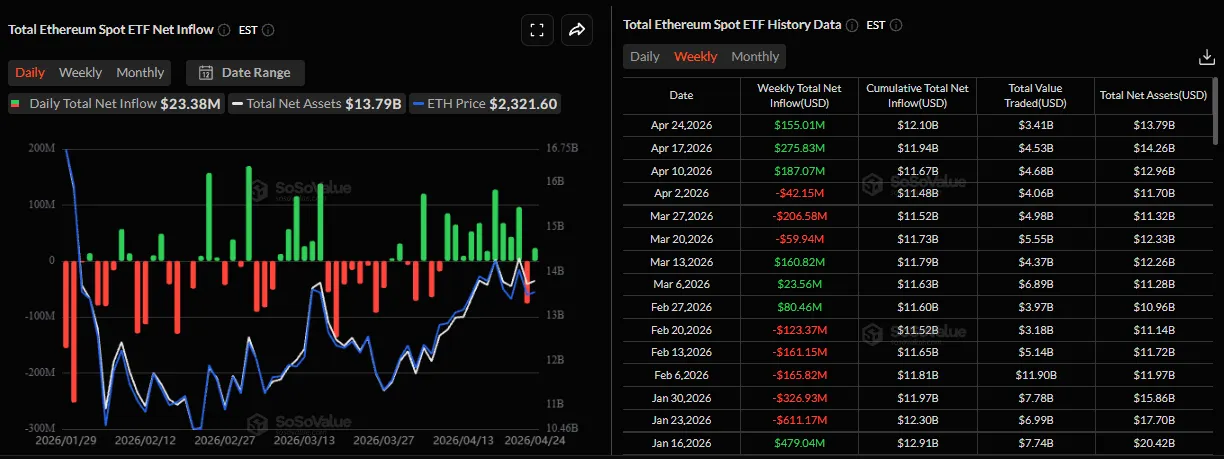Click the Apr 24,2026 table row date
Image resolution: width=1224 pixels, height=459 pixels.
click(x=681, y=125)
